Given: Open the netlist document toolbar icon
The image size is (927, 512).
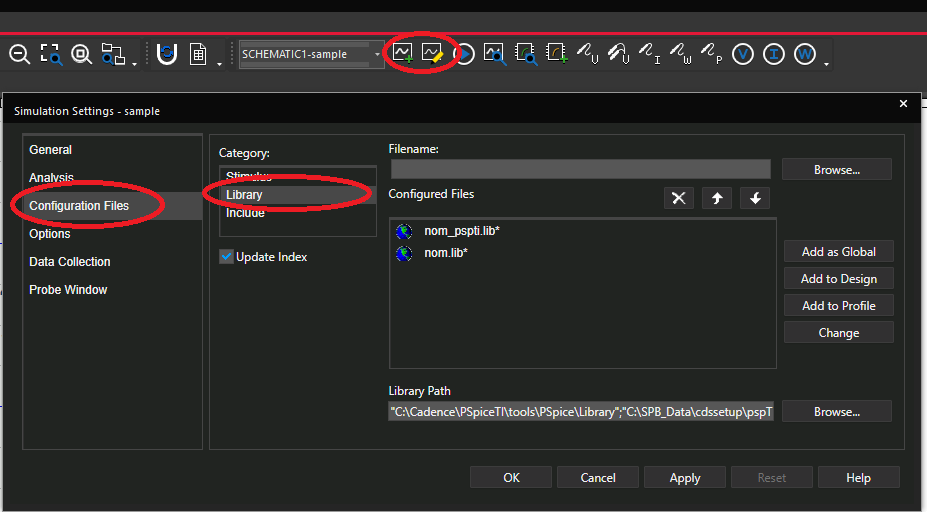Looking at the screenshot, I should (x=198, y=54).
